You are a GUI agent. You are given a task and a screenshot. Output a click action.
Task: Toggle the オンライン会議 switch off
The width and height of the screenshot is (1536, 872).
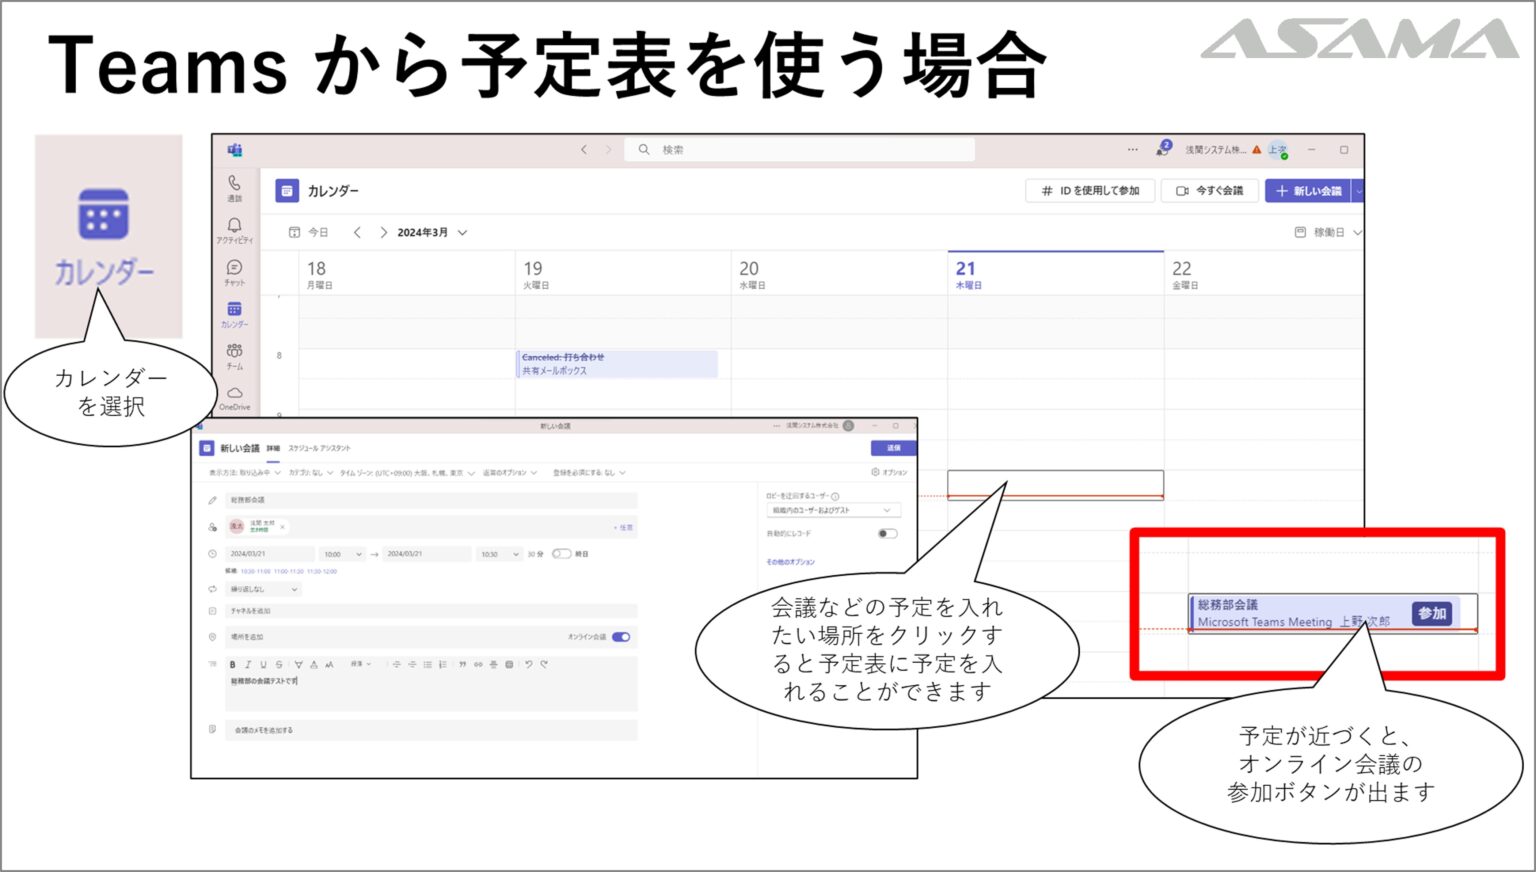tap(621, 637)
